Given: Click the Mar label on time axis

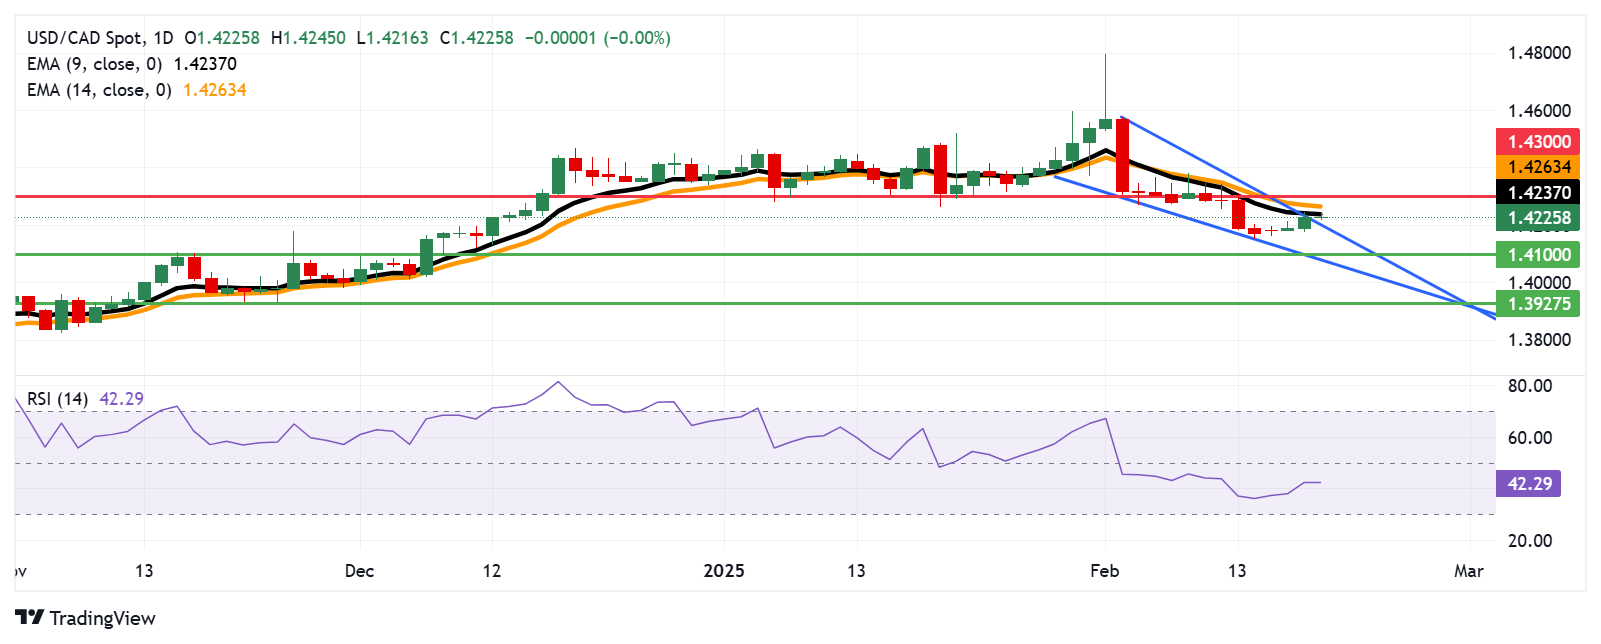Looking at the screenshot, I should coord(1468,571).
